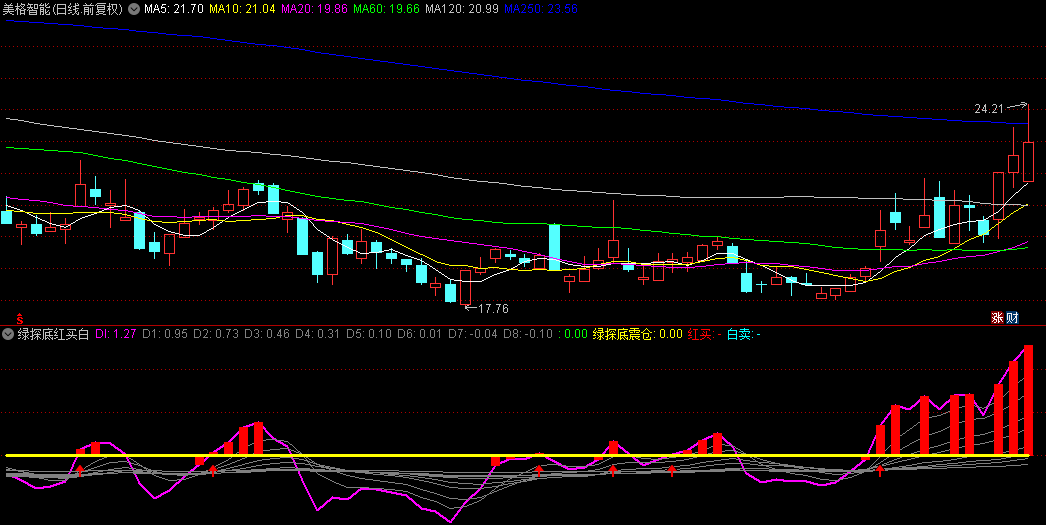Open dropdown beside 绿探底红买白 indicator name
The image size is (1046, 525).
click(9, 334)
